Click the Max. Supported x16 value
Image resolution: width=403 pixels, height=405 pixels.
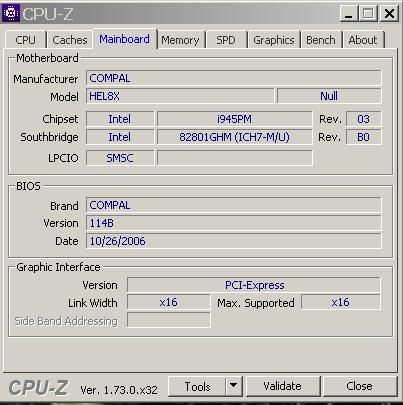coord(340,302)
